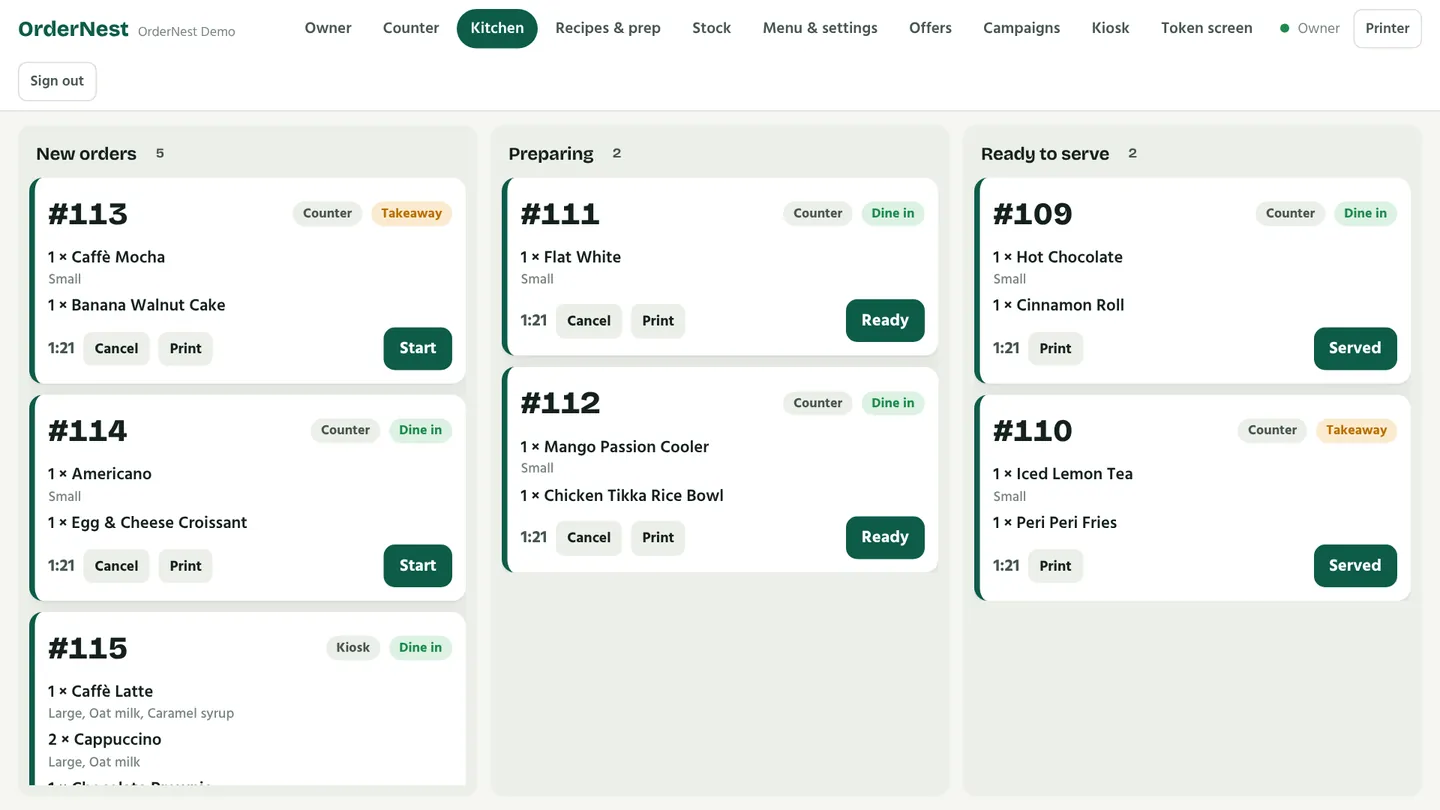
Task: Click the Dine in badge on order #111
Action: point(893,213)
